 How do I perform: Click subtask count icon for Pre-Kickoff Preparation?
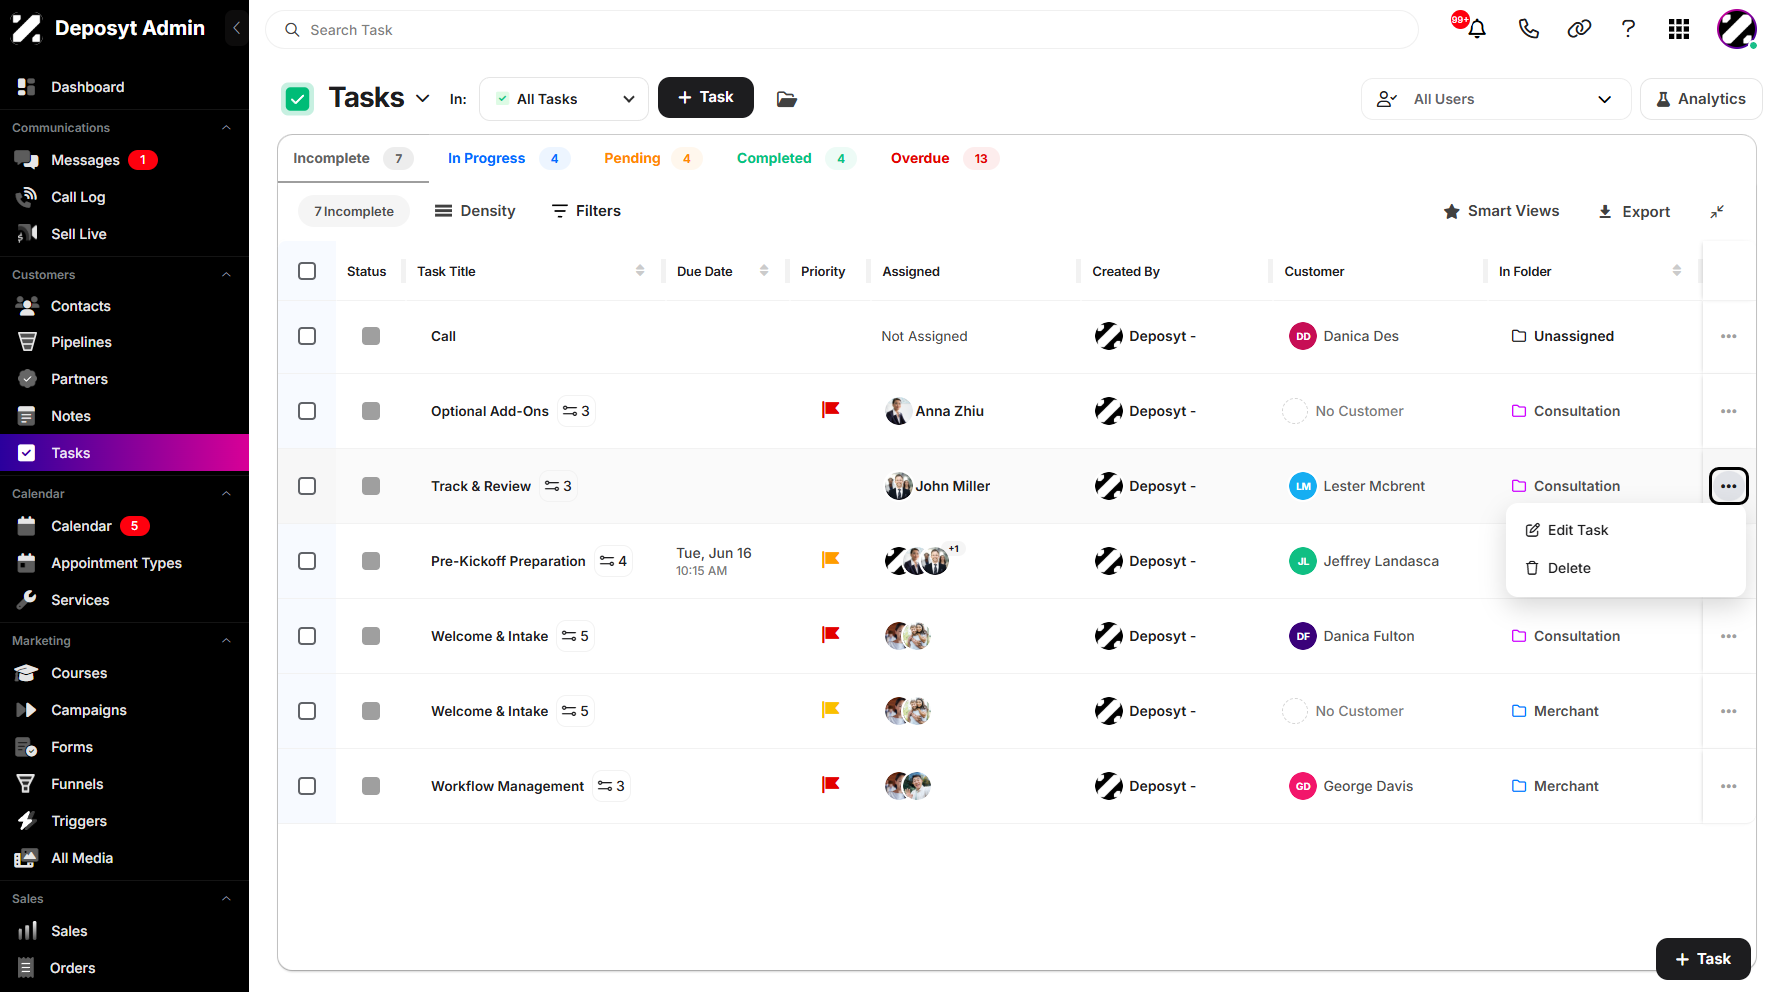[x=614, y=561]
